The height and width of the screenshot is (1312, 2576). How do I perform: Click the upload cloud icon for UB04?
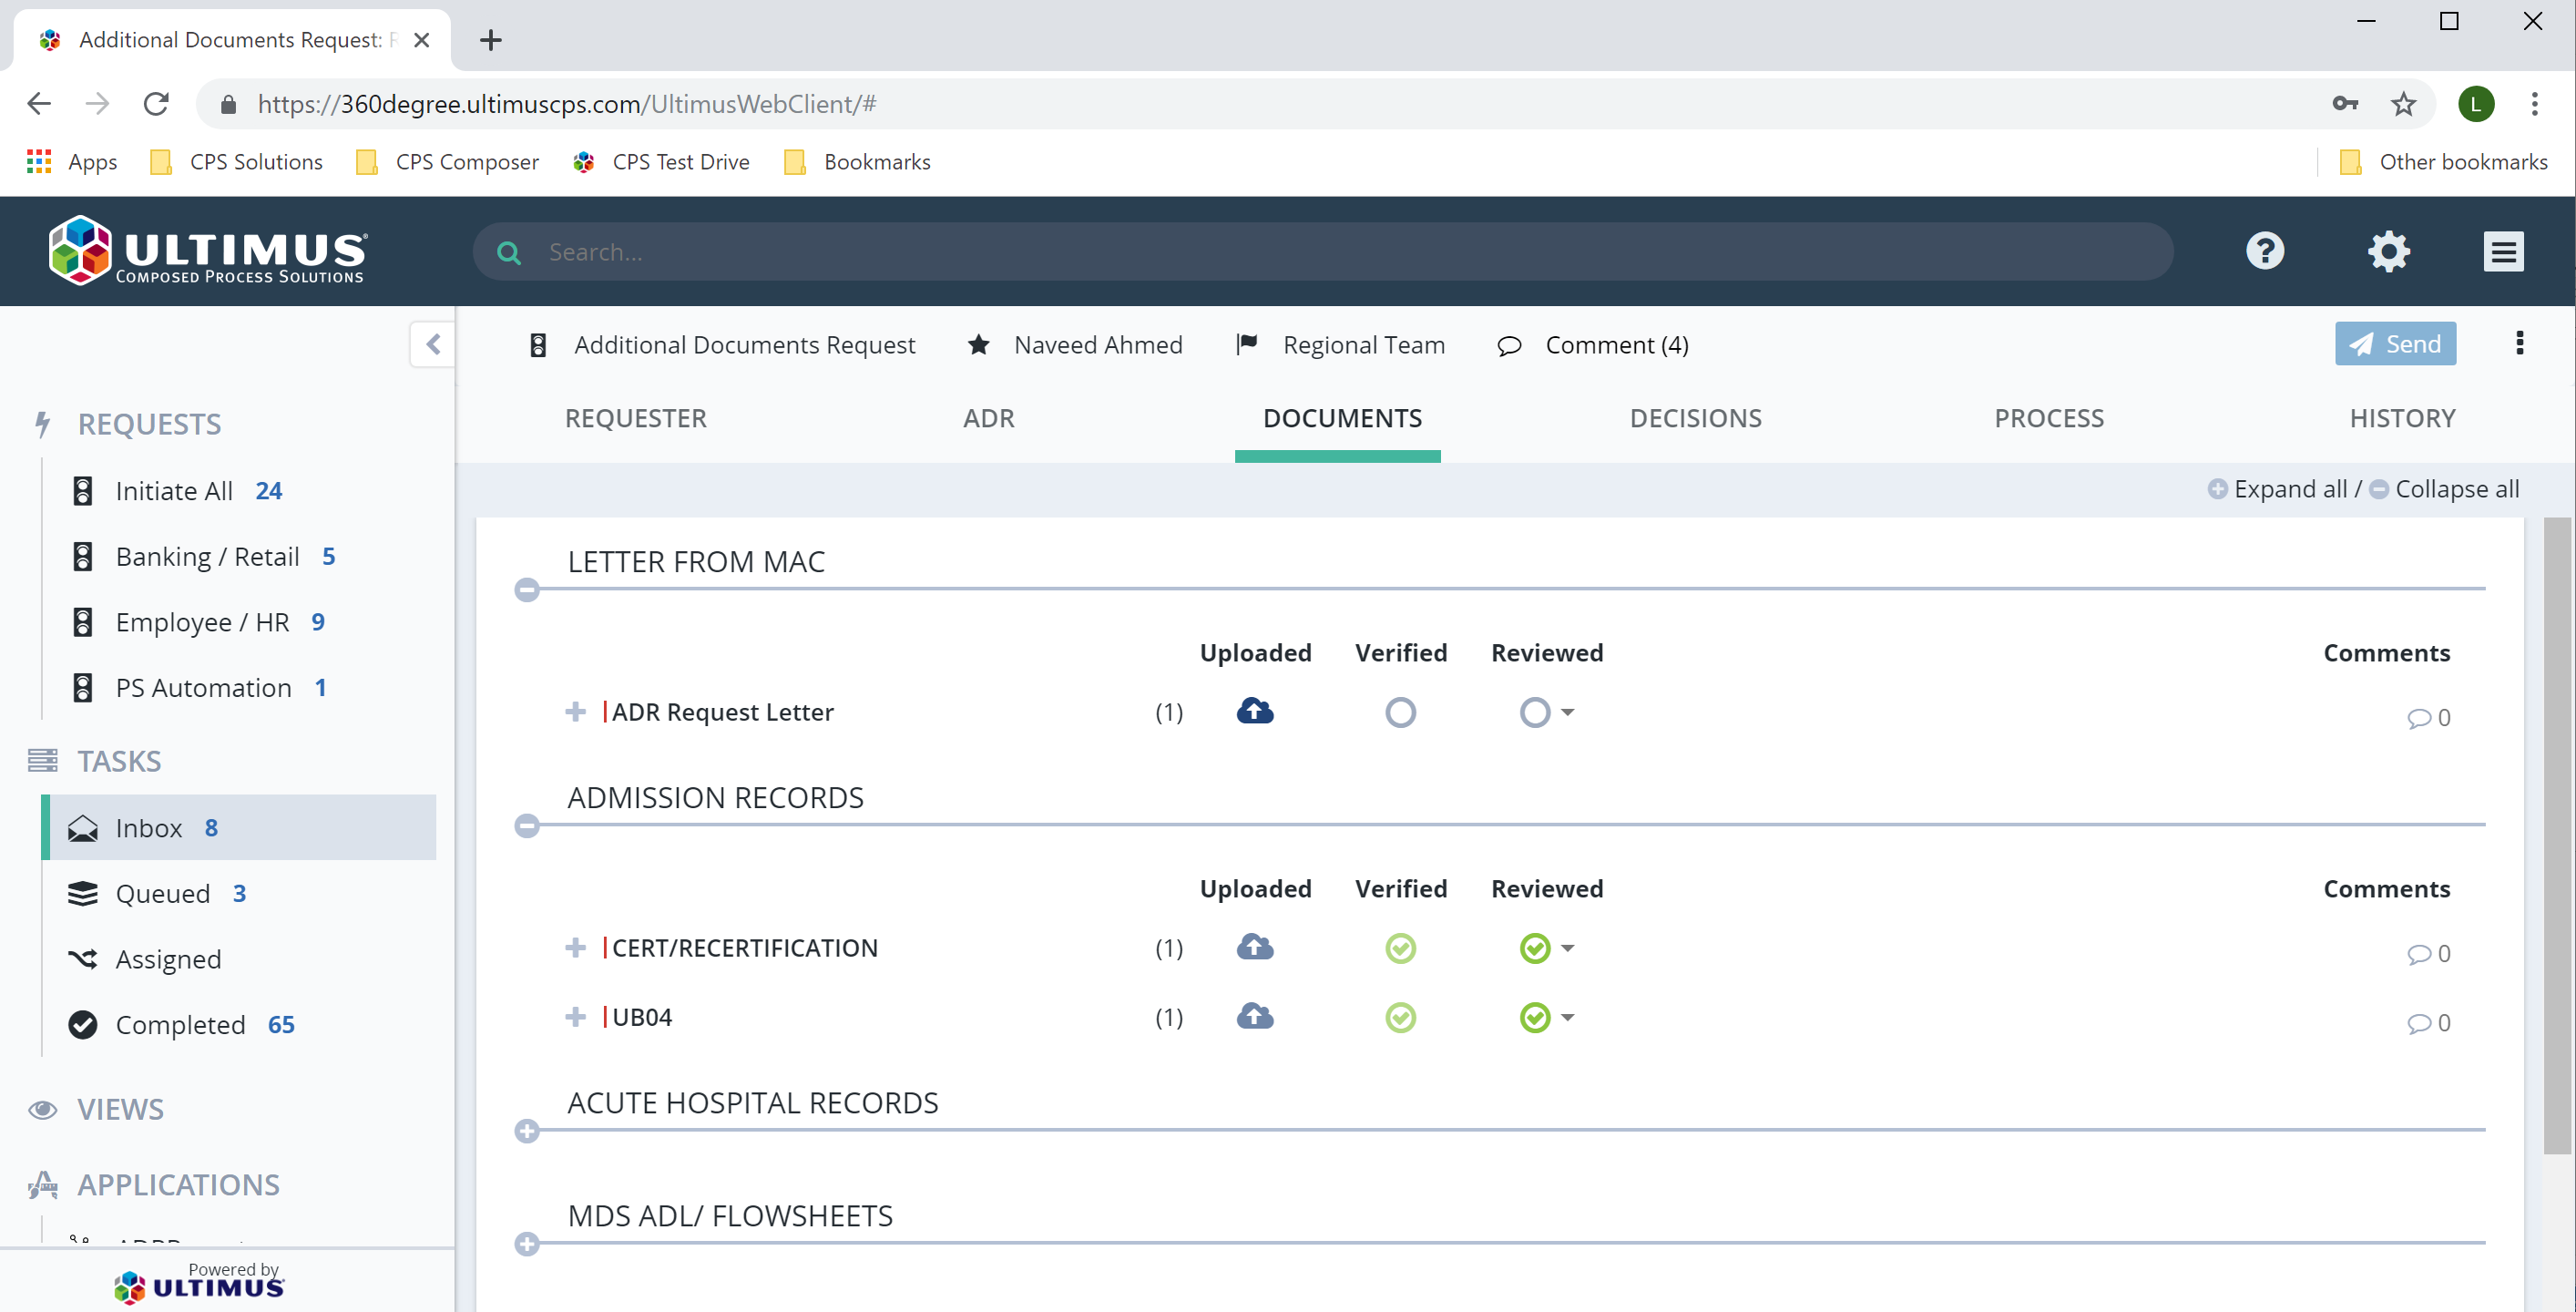point(1255,1016)
